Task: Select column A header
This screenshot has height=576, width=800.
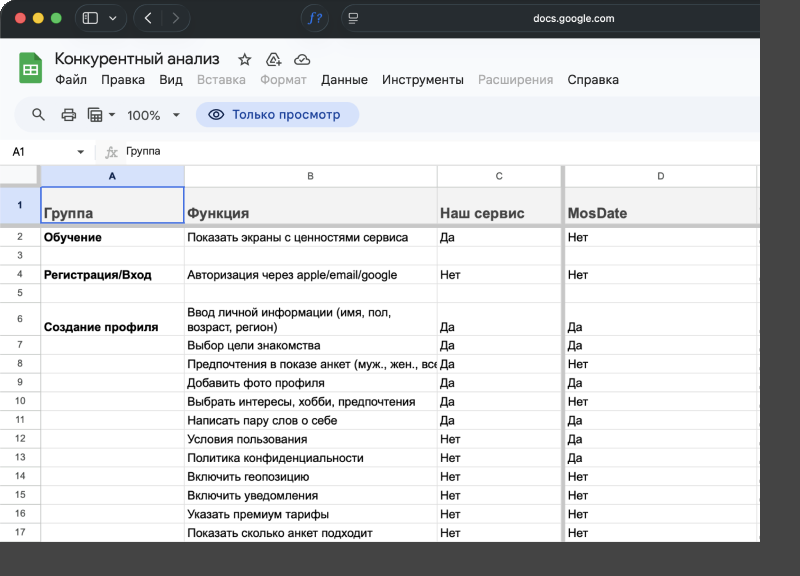Action: [x=112, y=176]
